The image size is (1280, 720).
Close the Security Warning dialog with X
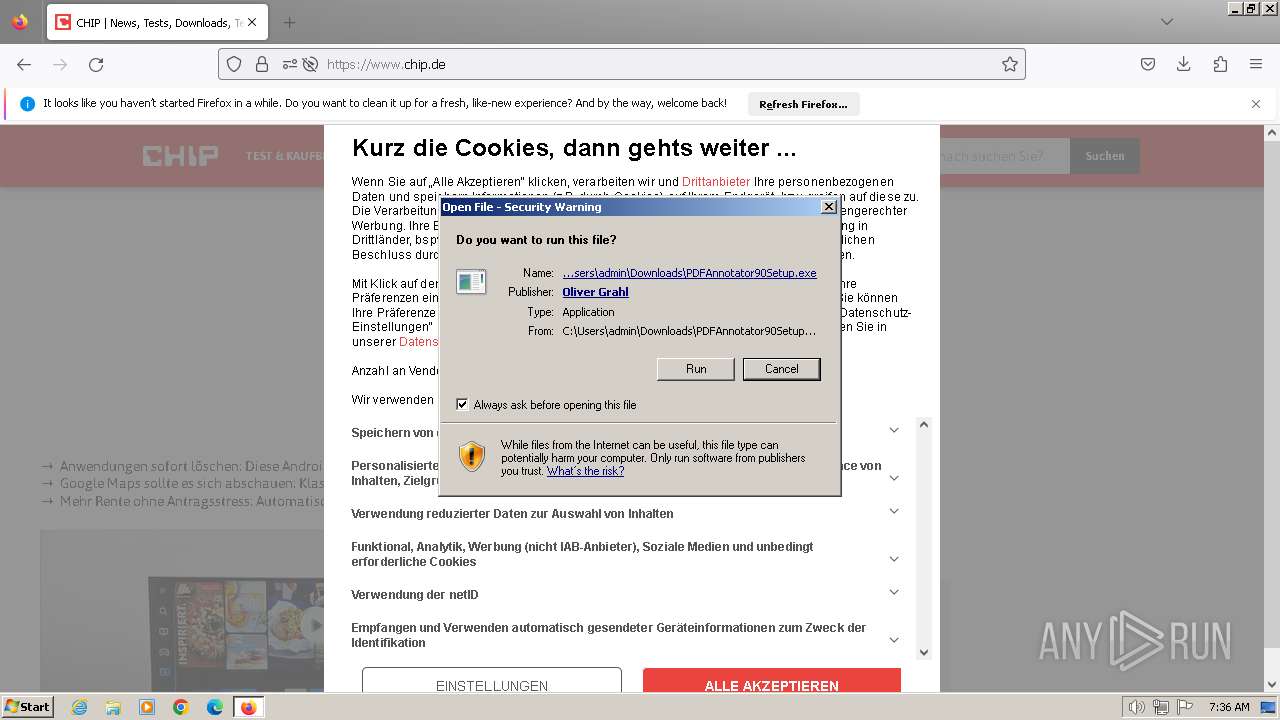coord(828,207)
